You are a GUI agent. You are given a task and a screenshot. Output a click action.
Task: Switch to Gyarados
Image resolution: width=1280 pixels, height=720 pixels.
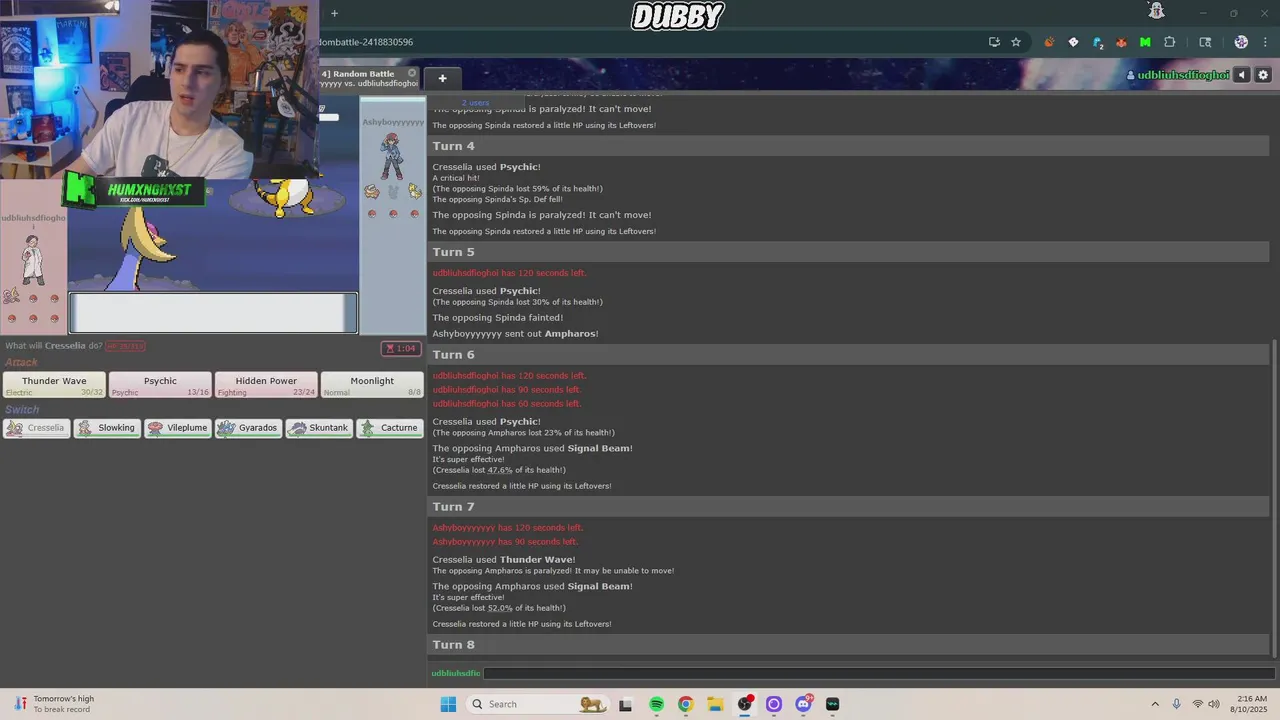pyautogui.click(x=248, y=428)
